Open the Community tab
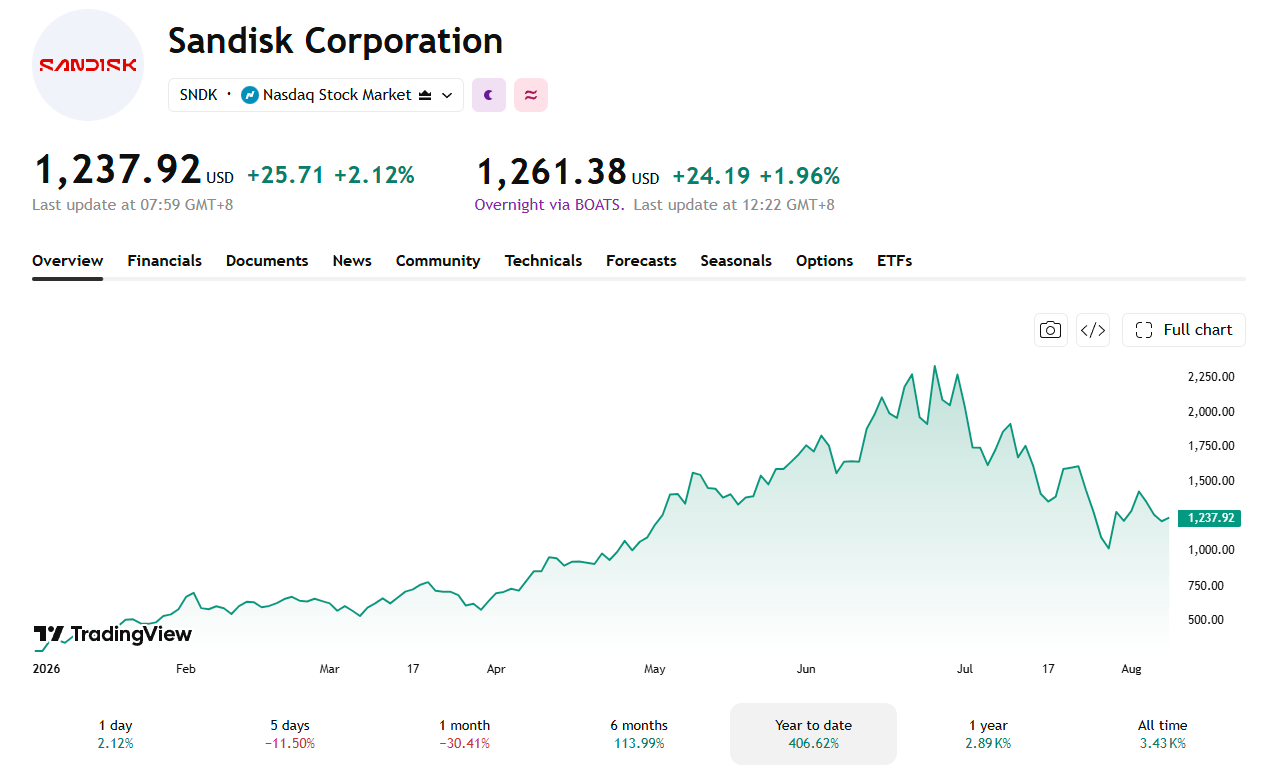1278x772 pixels. click(x=438, y=261)
